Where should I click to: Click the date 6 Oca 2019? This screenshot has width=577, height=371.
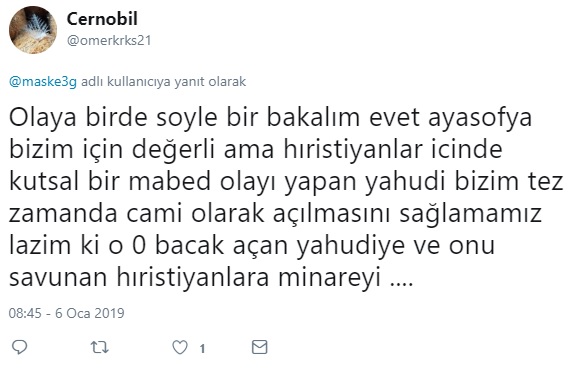tap(90, 313)
